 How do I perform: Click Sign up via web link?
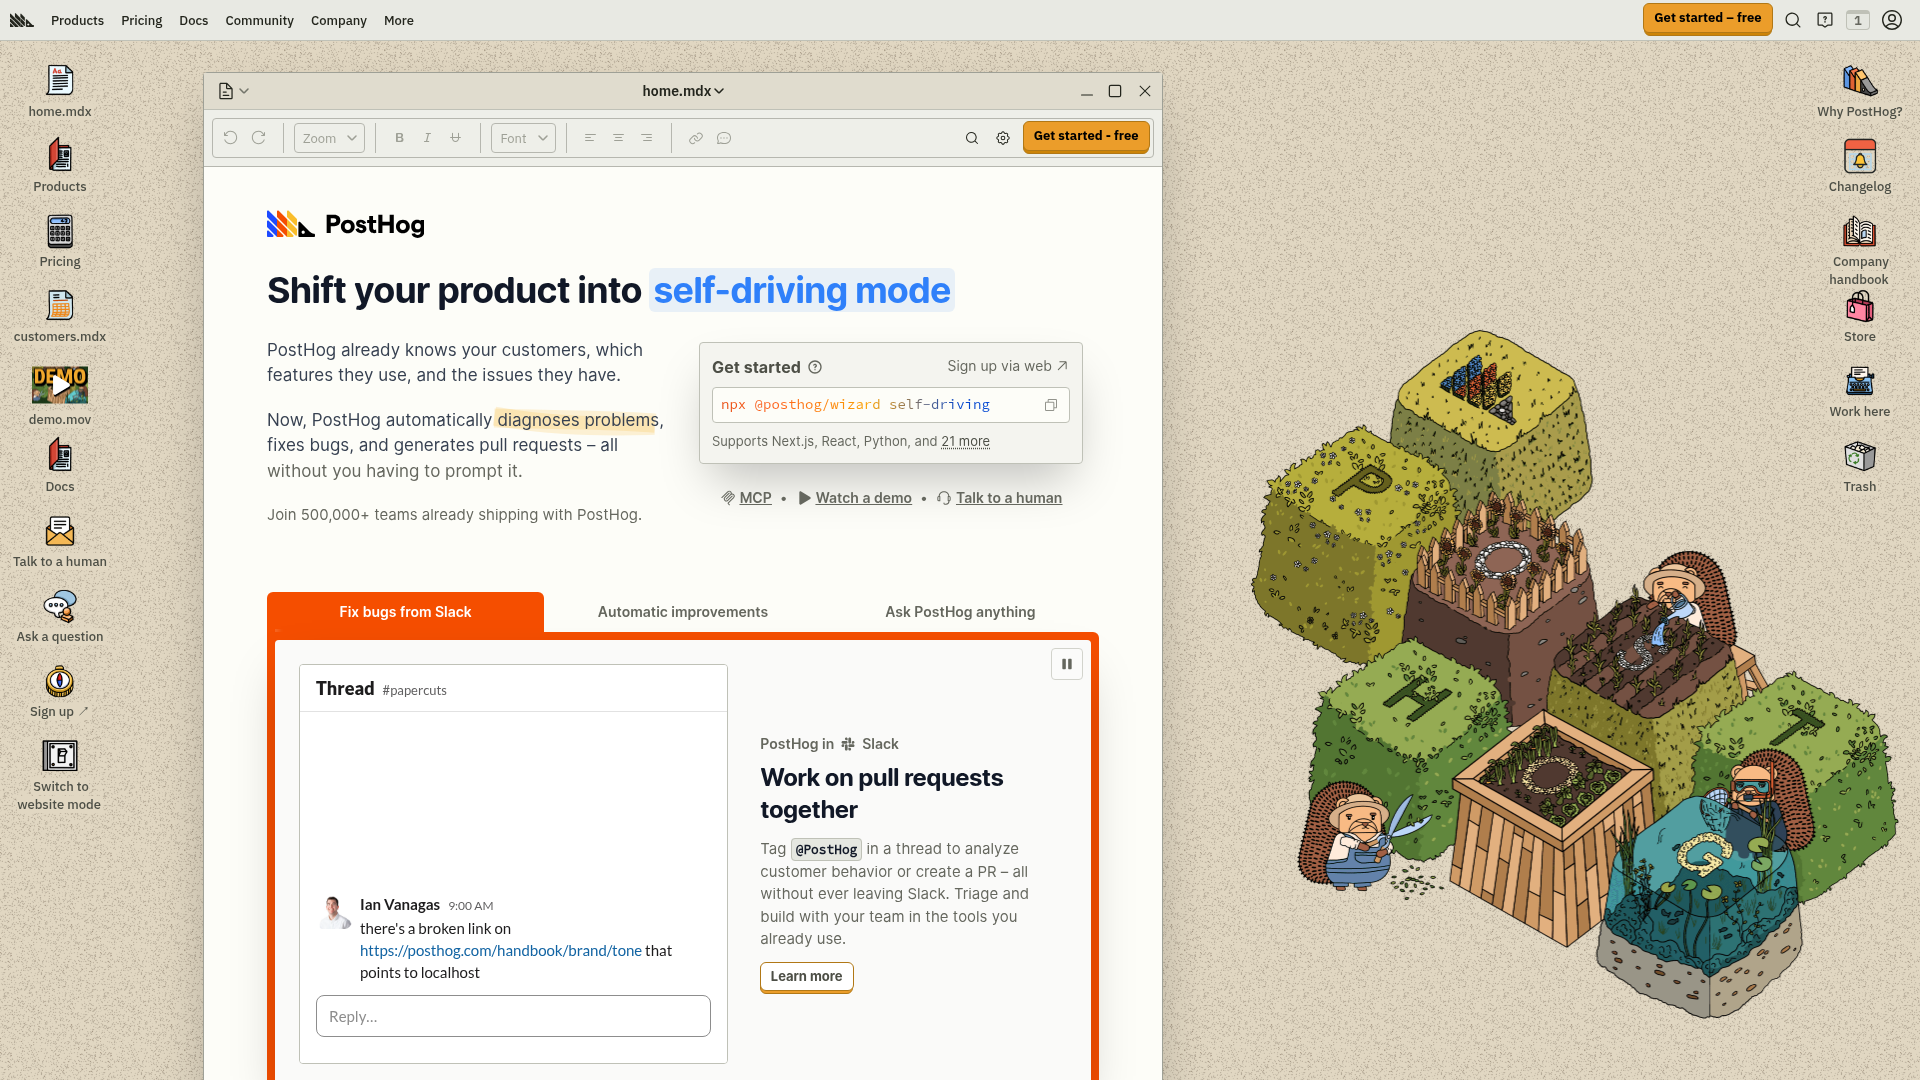pos(1007,366)
